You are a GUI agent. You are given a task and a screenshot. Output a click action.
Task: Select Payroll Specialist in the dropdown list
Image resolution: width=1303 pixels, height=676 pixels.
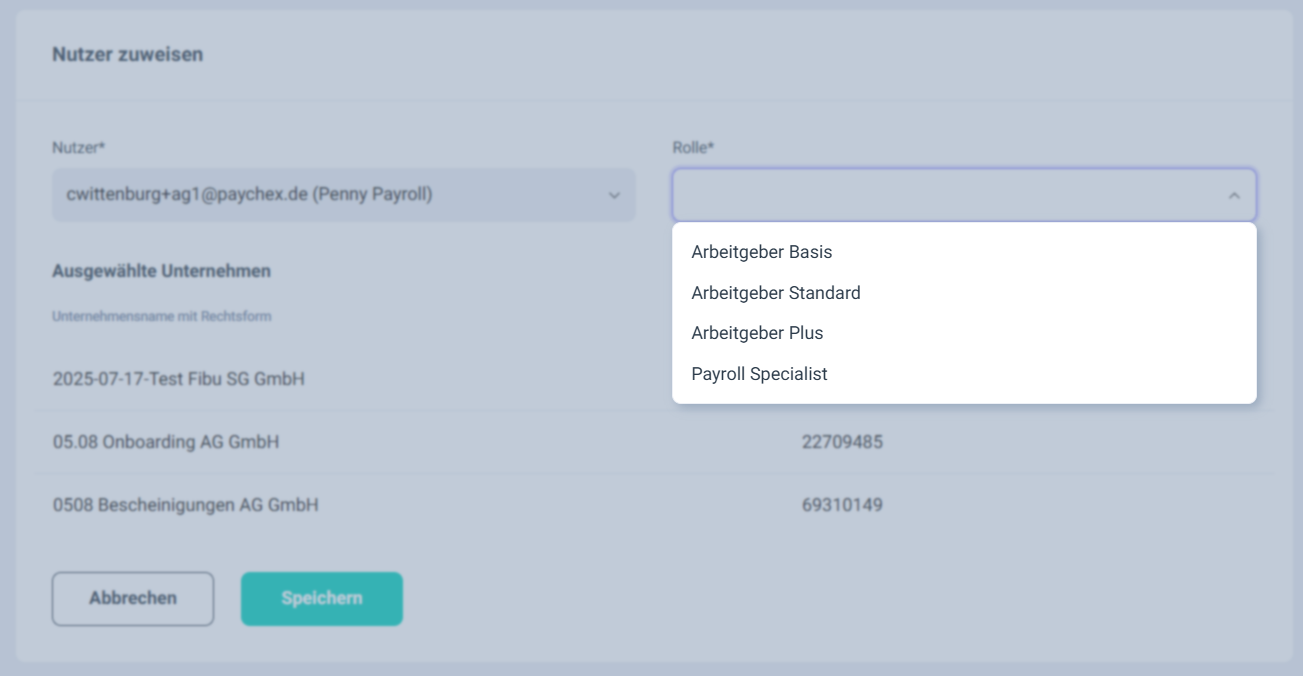click(x=759, y=374)
